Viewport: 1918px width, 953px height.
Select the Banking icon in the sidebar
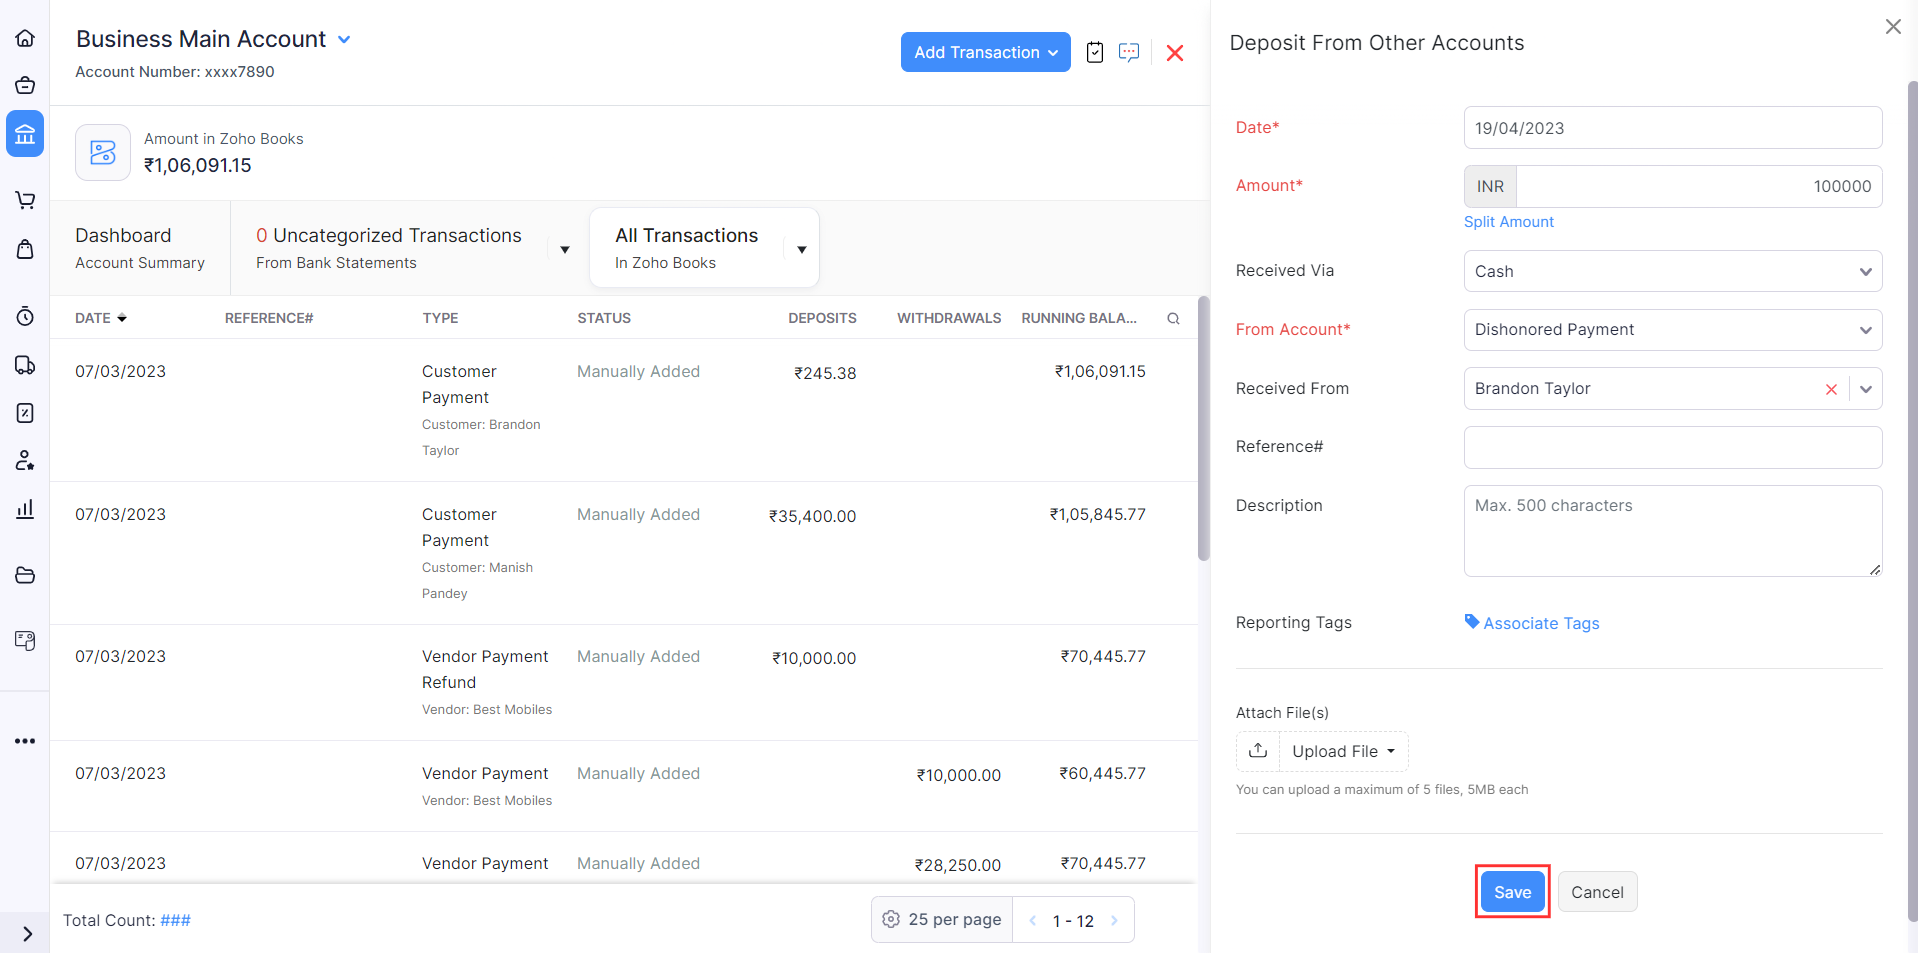pos(25,133)
